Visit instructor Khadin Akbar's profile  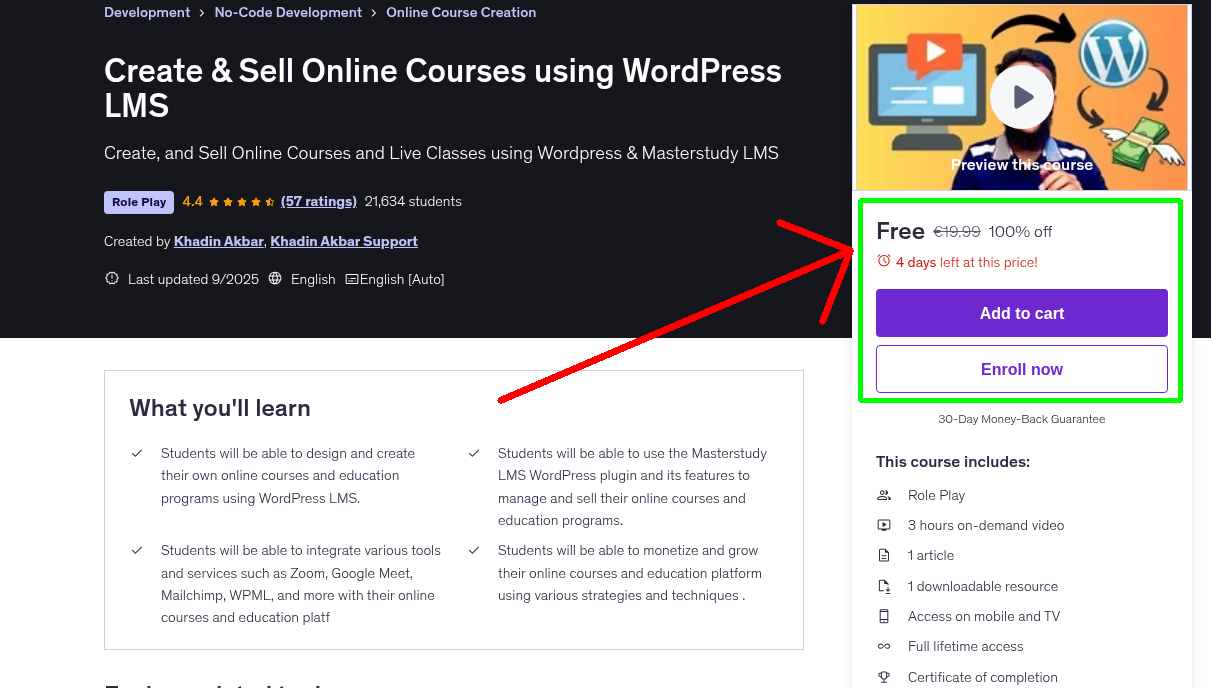[218, 241]
